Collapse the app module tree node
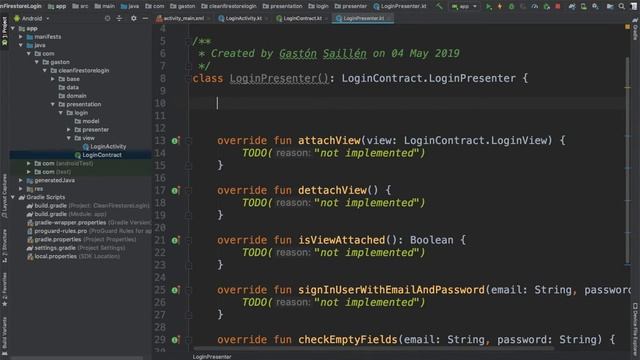 pyautogui.click(x=13, y=29)
